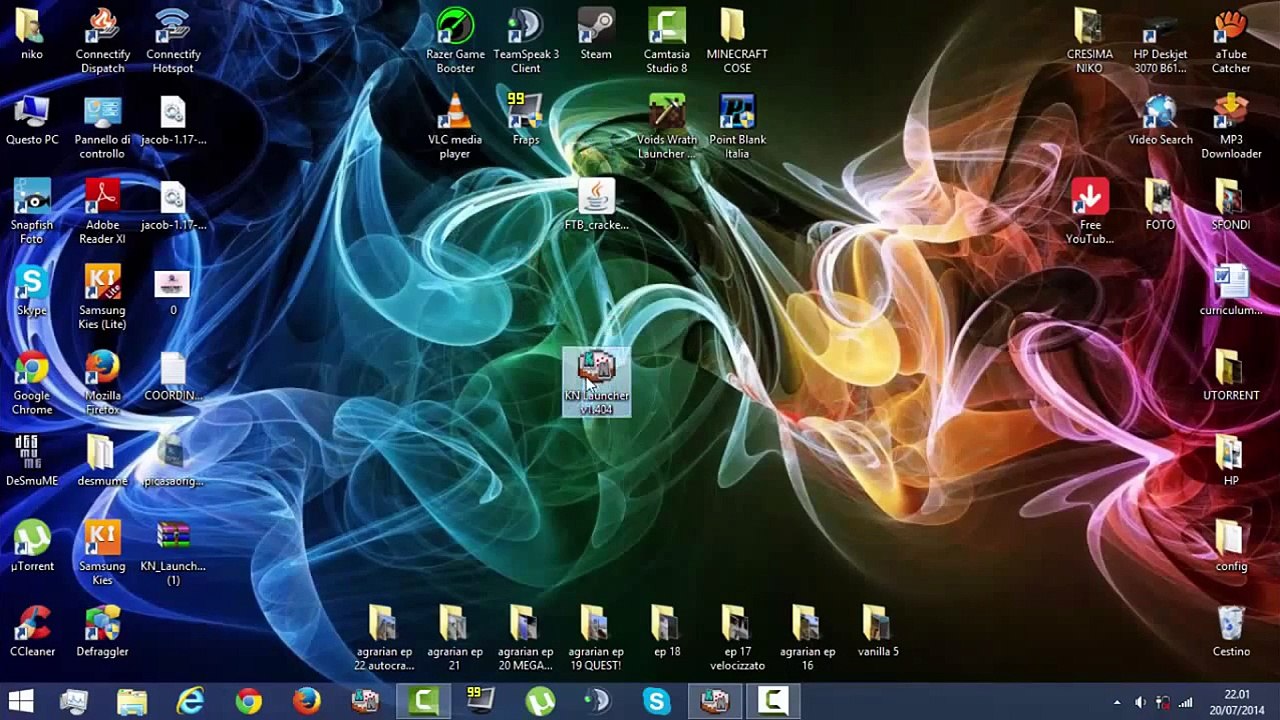
Task: Select the desmume folder on the desktop
Action: (x=102, y=461)
